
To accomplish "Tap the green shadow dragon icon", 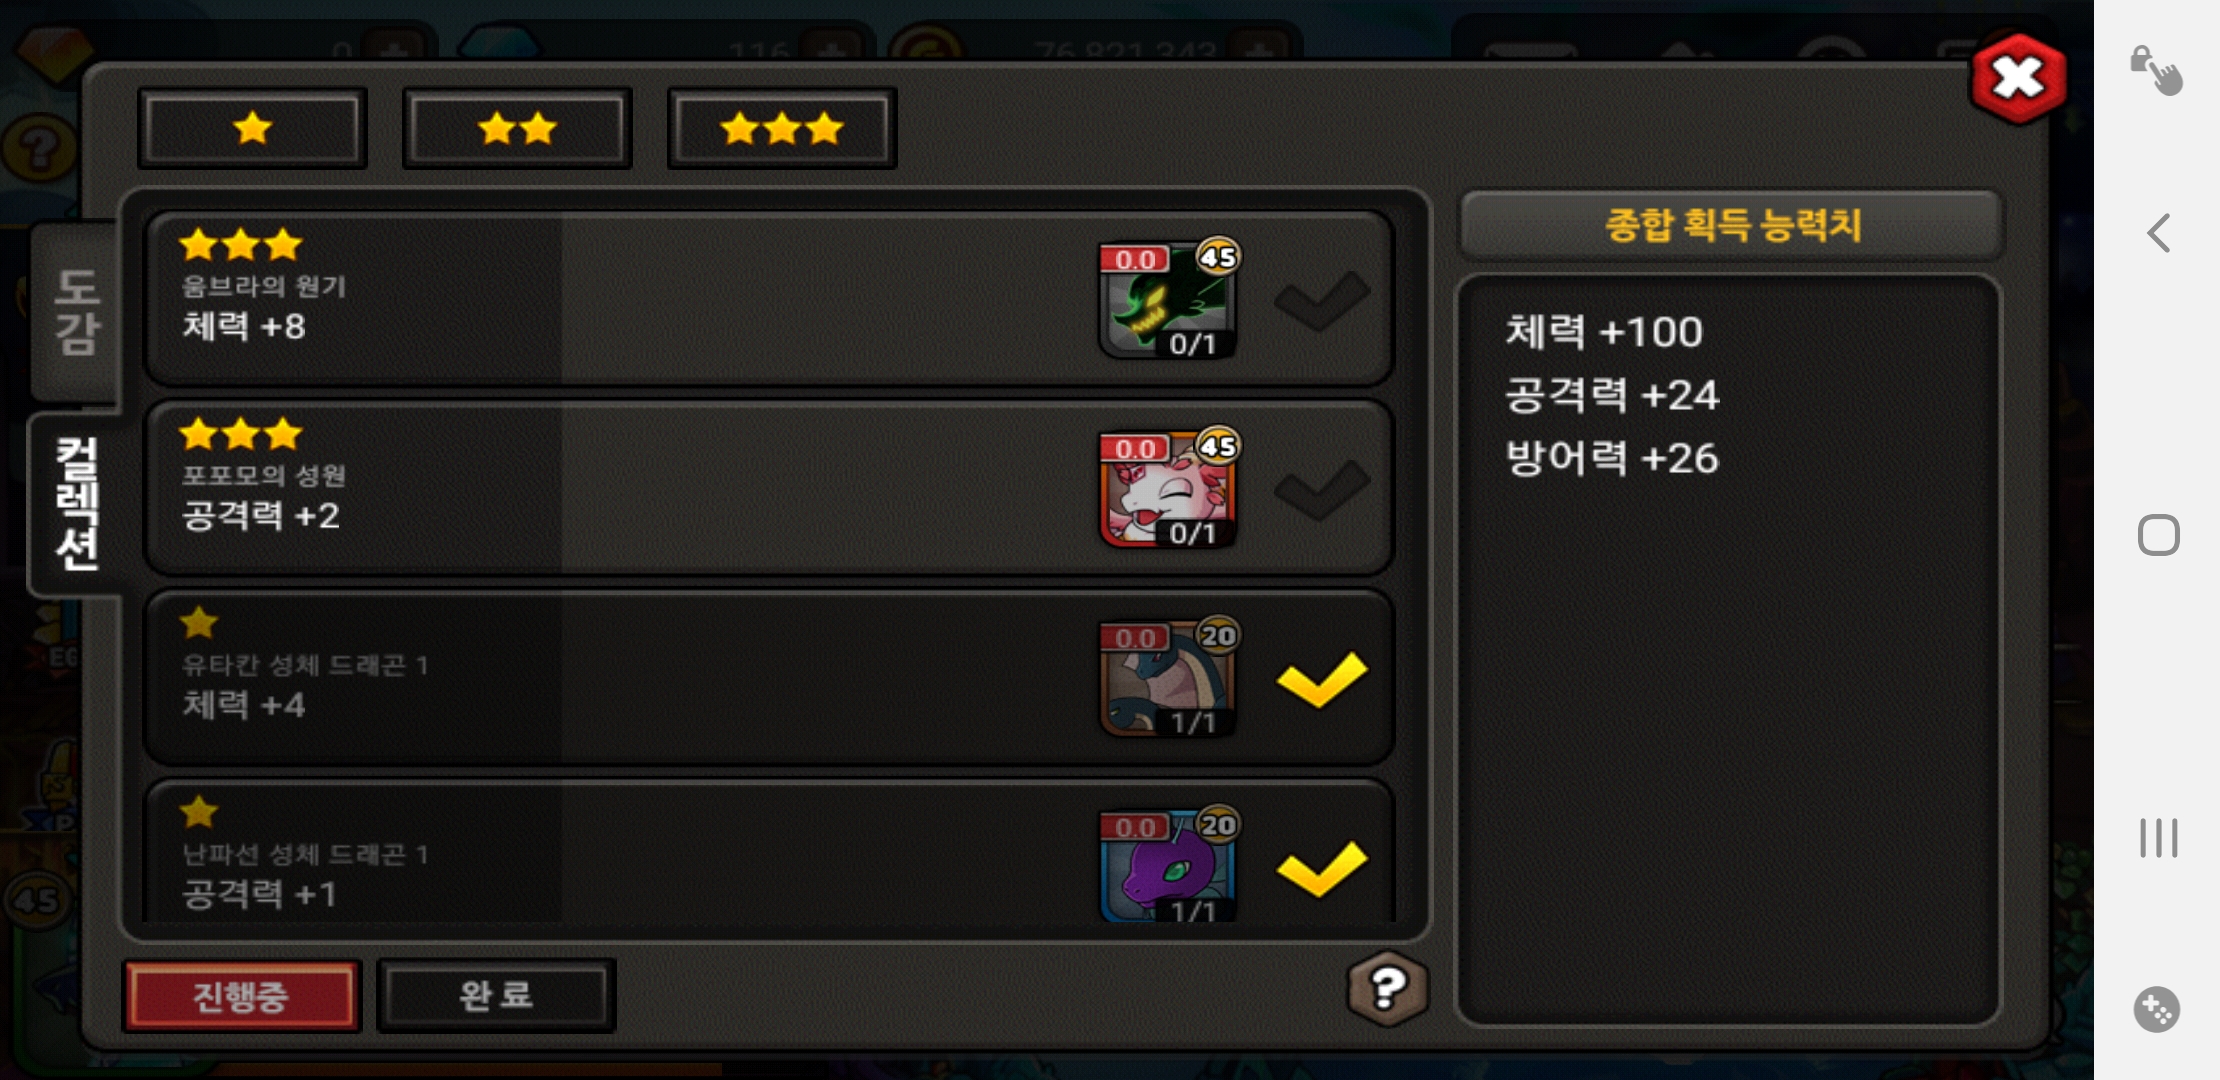I will point(1168,300).
